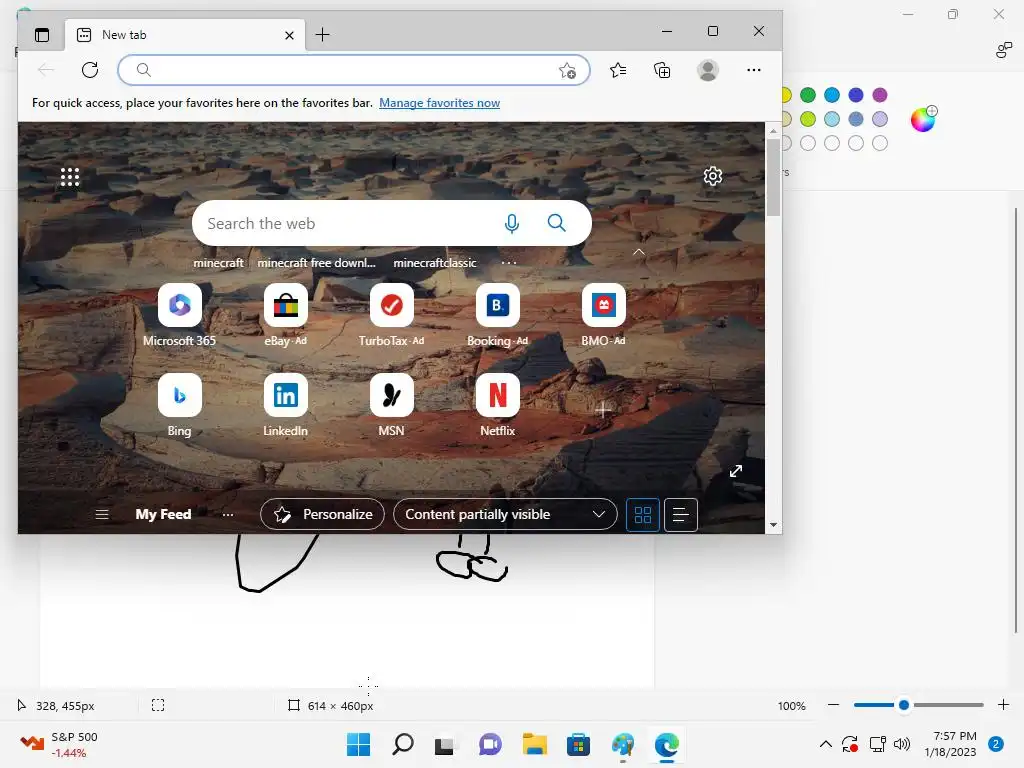1024x768 pixels.
Task: Open the app launcher grid icon
Action: pos(70,177)
